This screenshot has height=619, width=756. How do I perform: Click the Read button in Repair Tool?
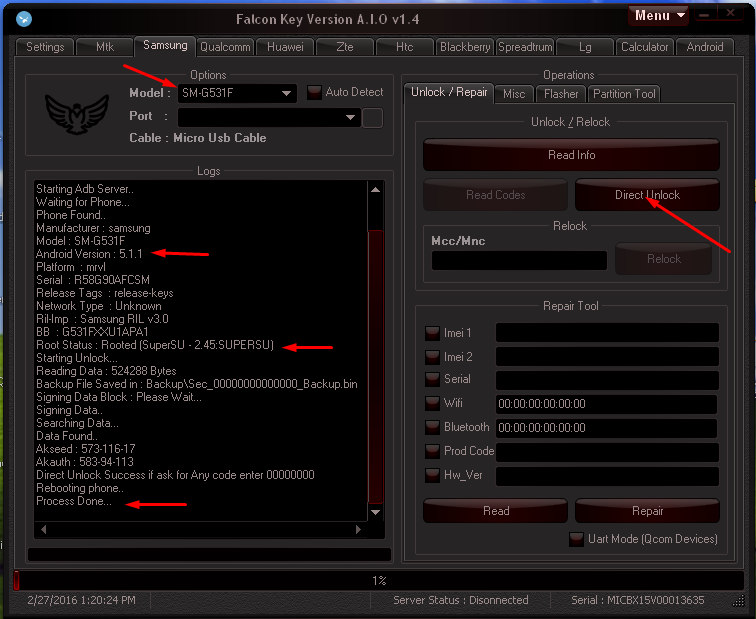(496, 511)
